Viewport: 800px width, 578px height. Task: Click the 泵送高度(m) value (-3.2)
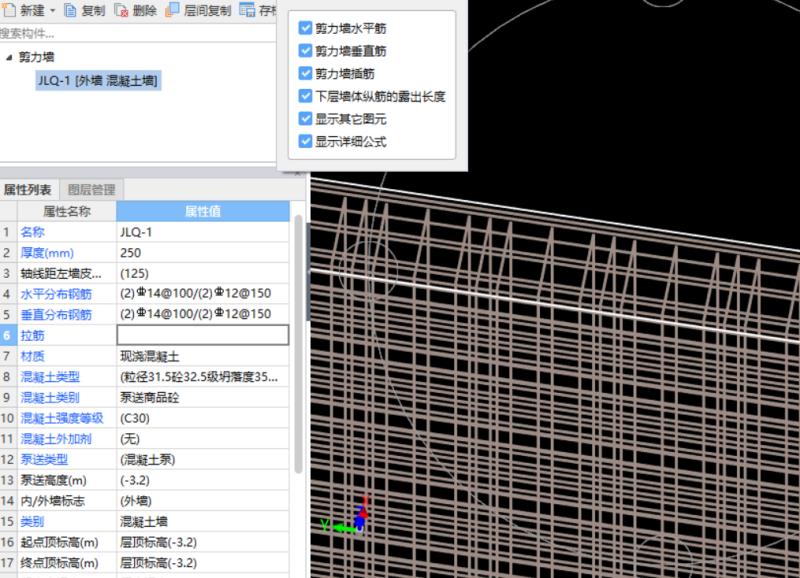(x=203, y=480)
